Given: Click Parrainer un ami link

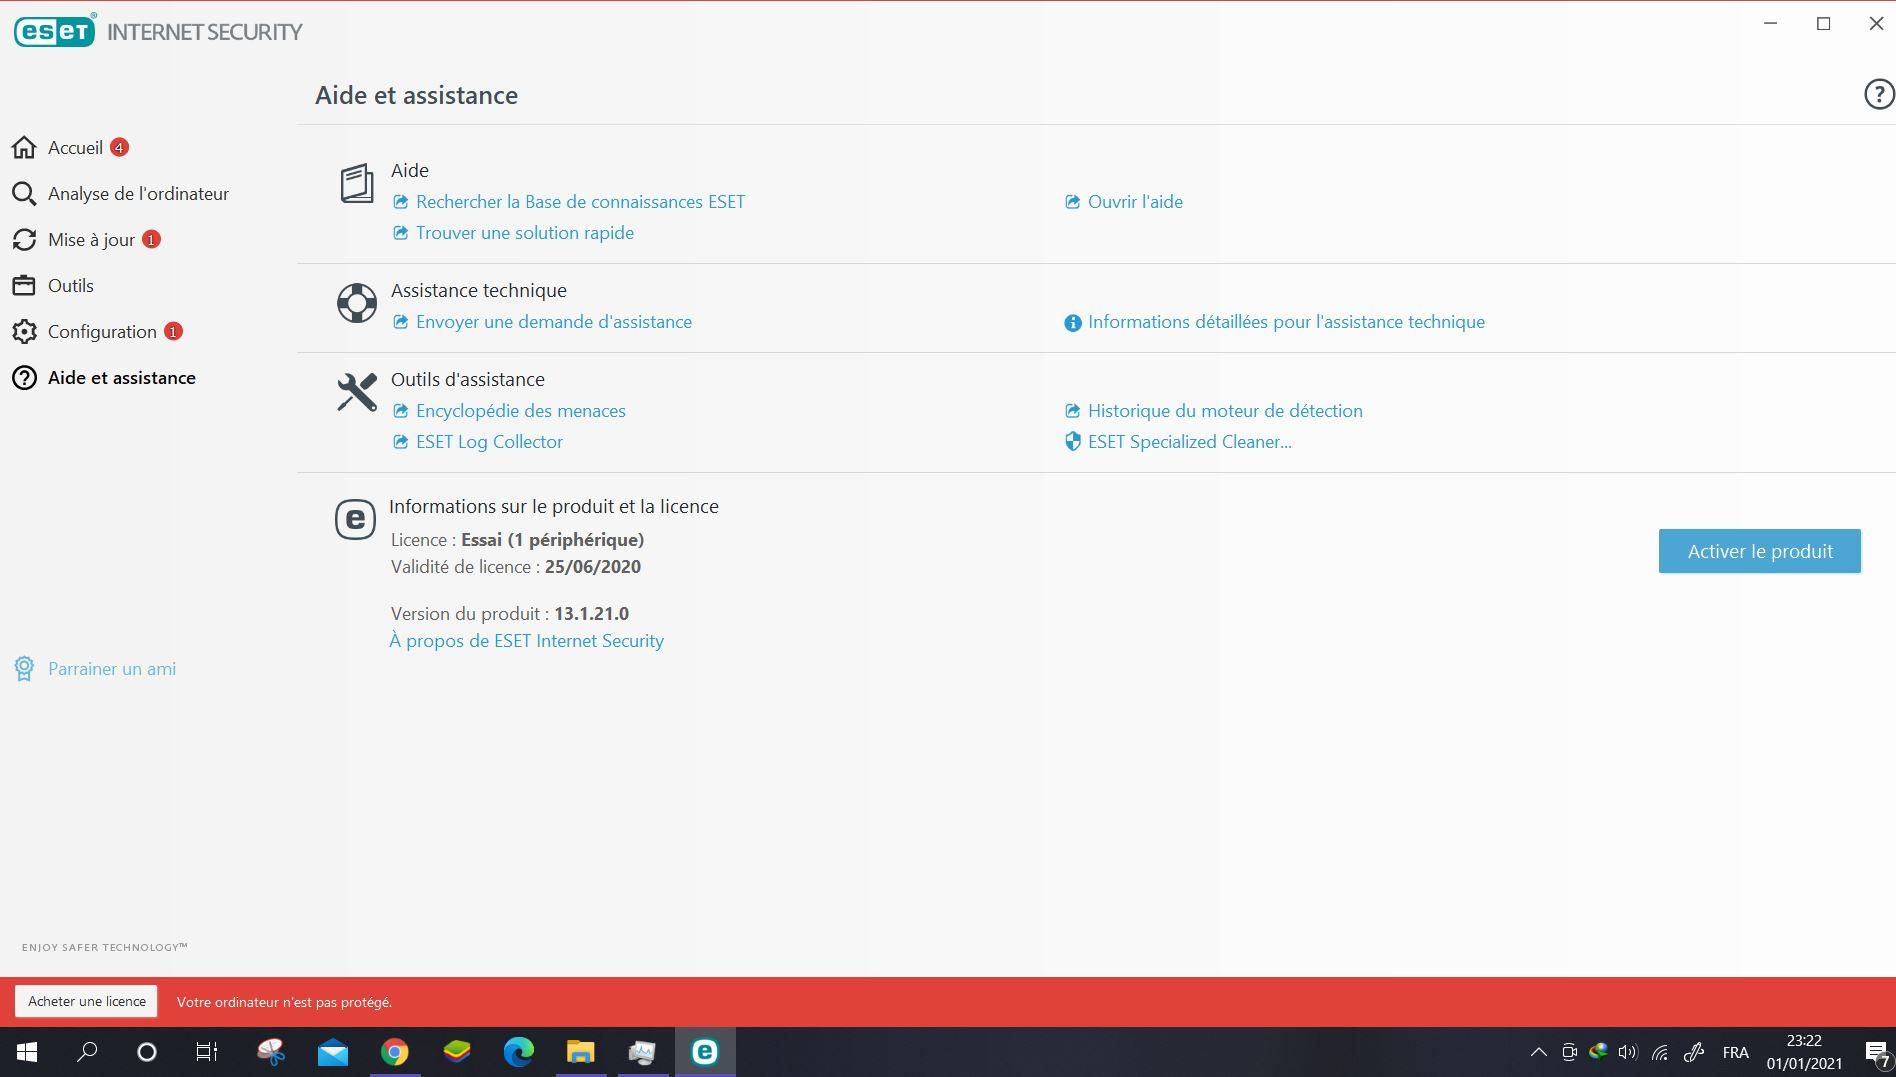Looking at the screenshot, I should (112, 669).
